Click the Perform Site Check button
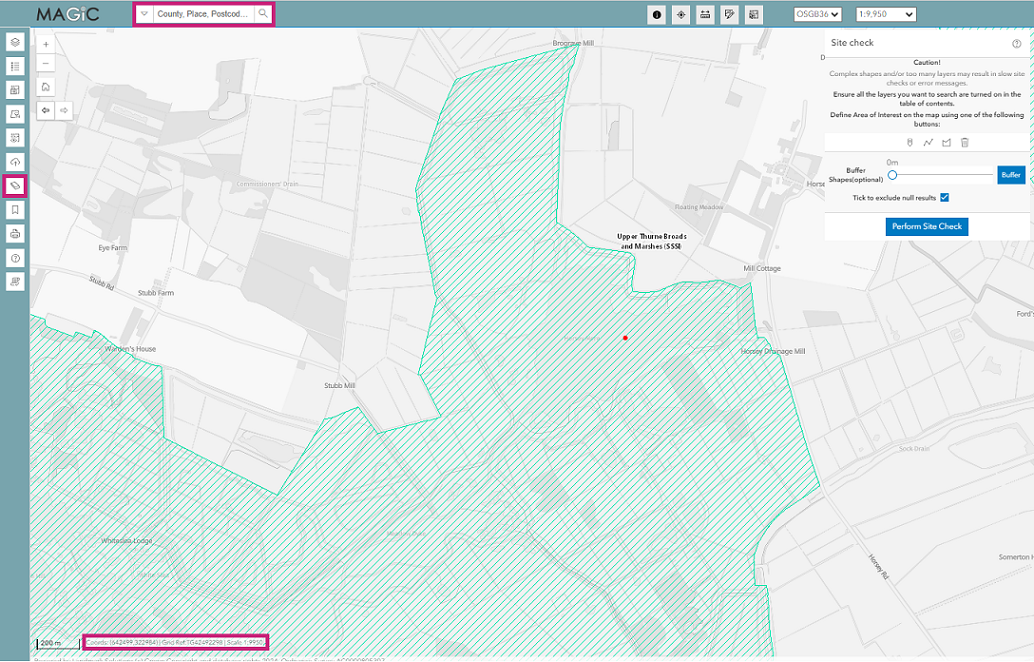 click(x=927, y=226)
